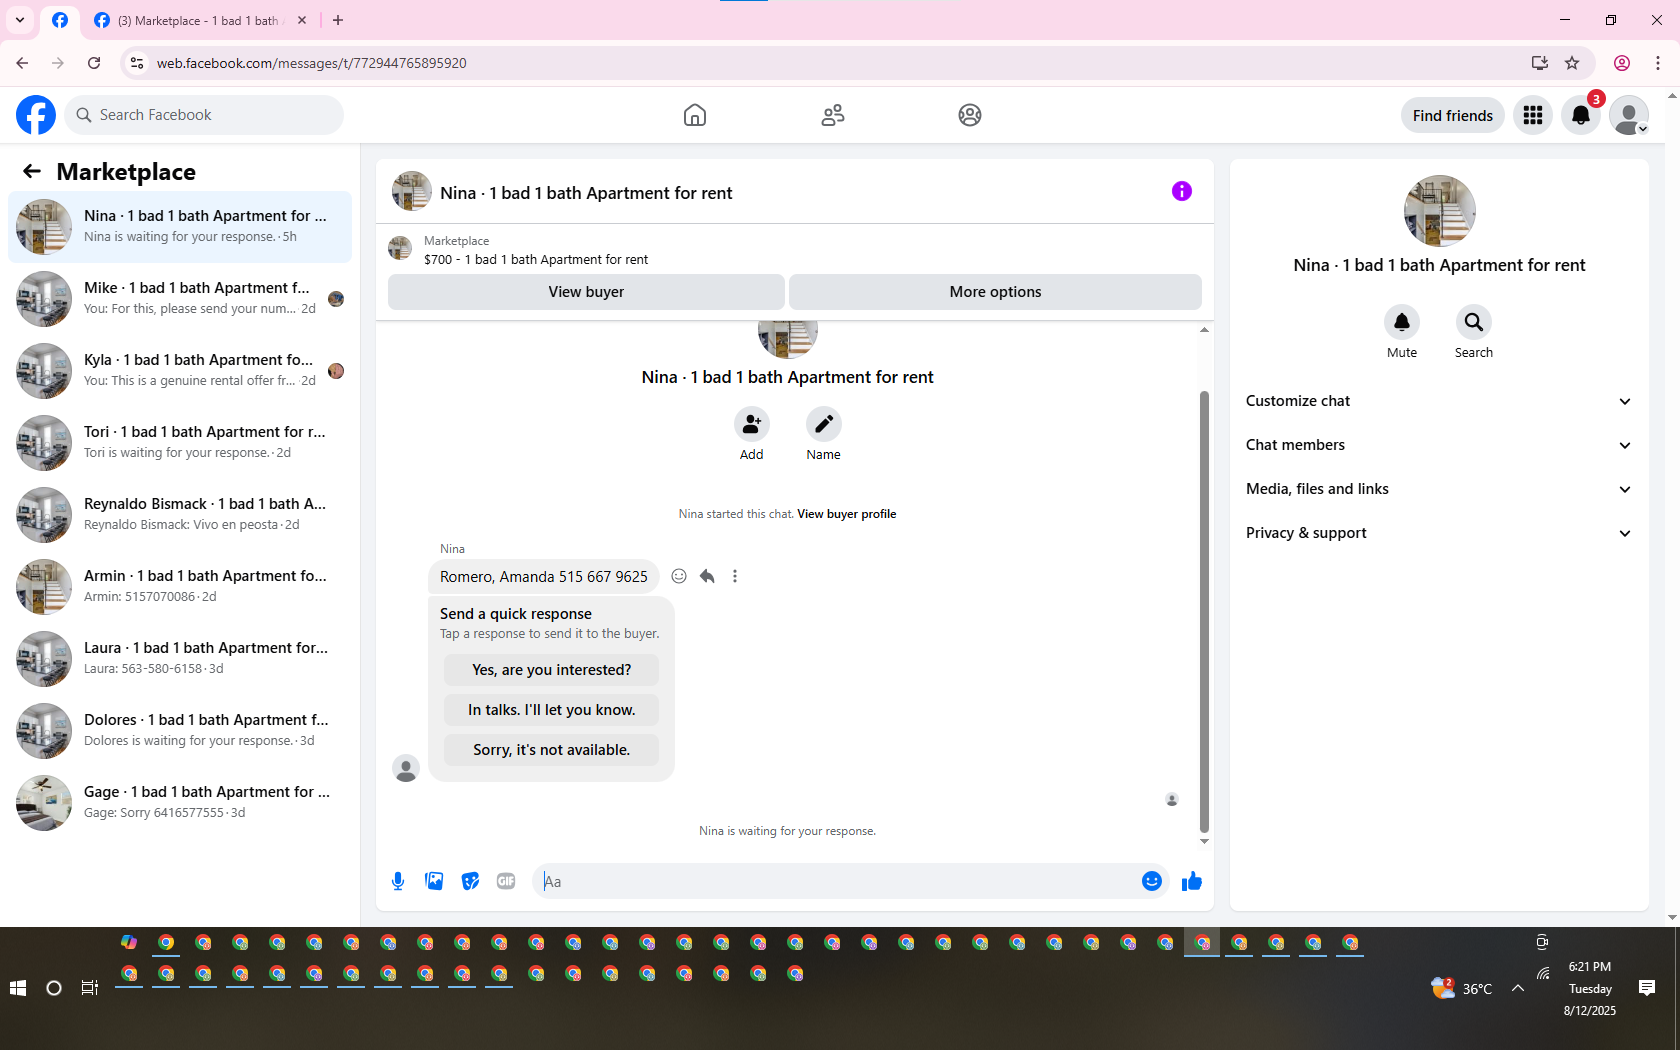Screen dimensions: 1680x1050
Task: Open more options dots on Nina's message
Action: pos(735,576)
